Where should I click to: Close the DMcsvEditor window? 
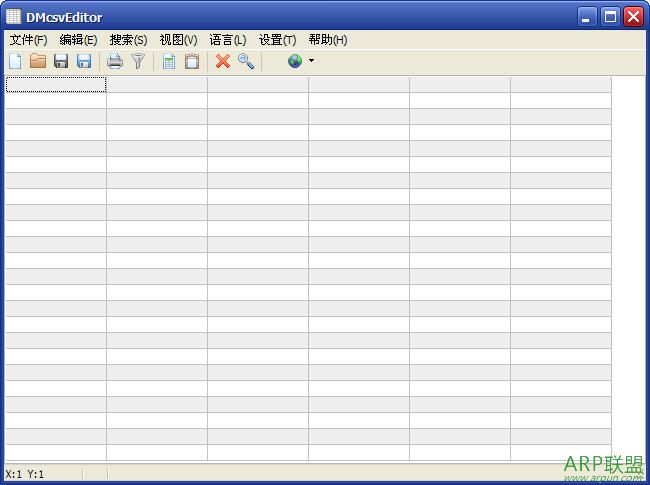(x=633, y=17)
